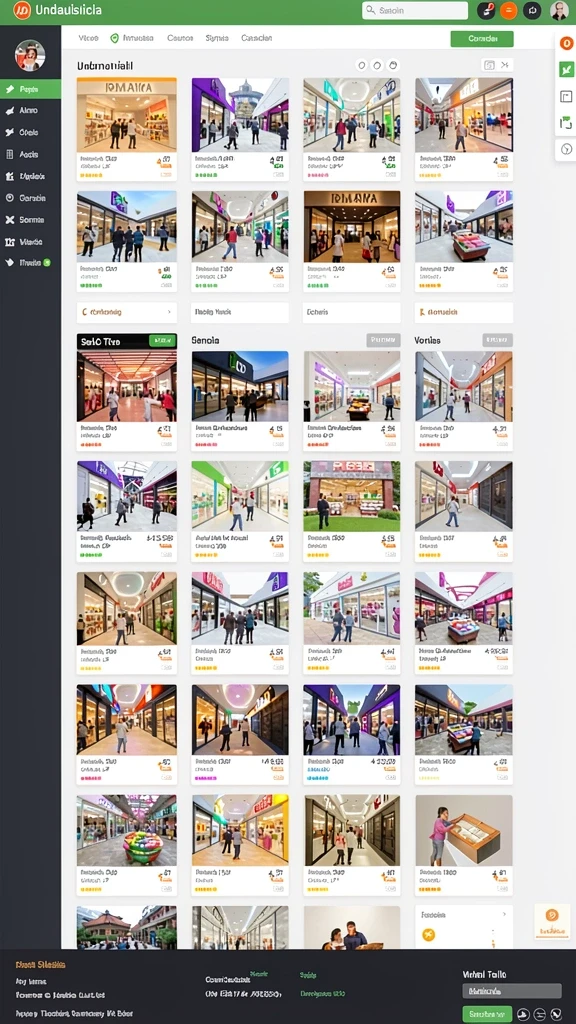This screenshot has height=1024, width=576.
Task: Click the dark refresh icon in the top bar
Action: 532,10
